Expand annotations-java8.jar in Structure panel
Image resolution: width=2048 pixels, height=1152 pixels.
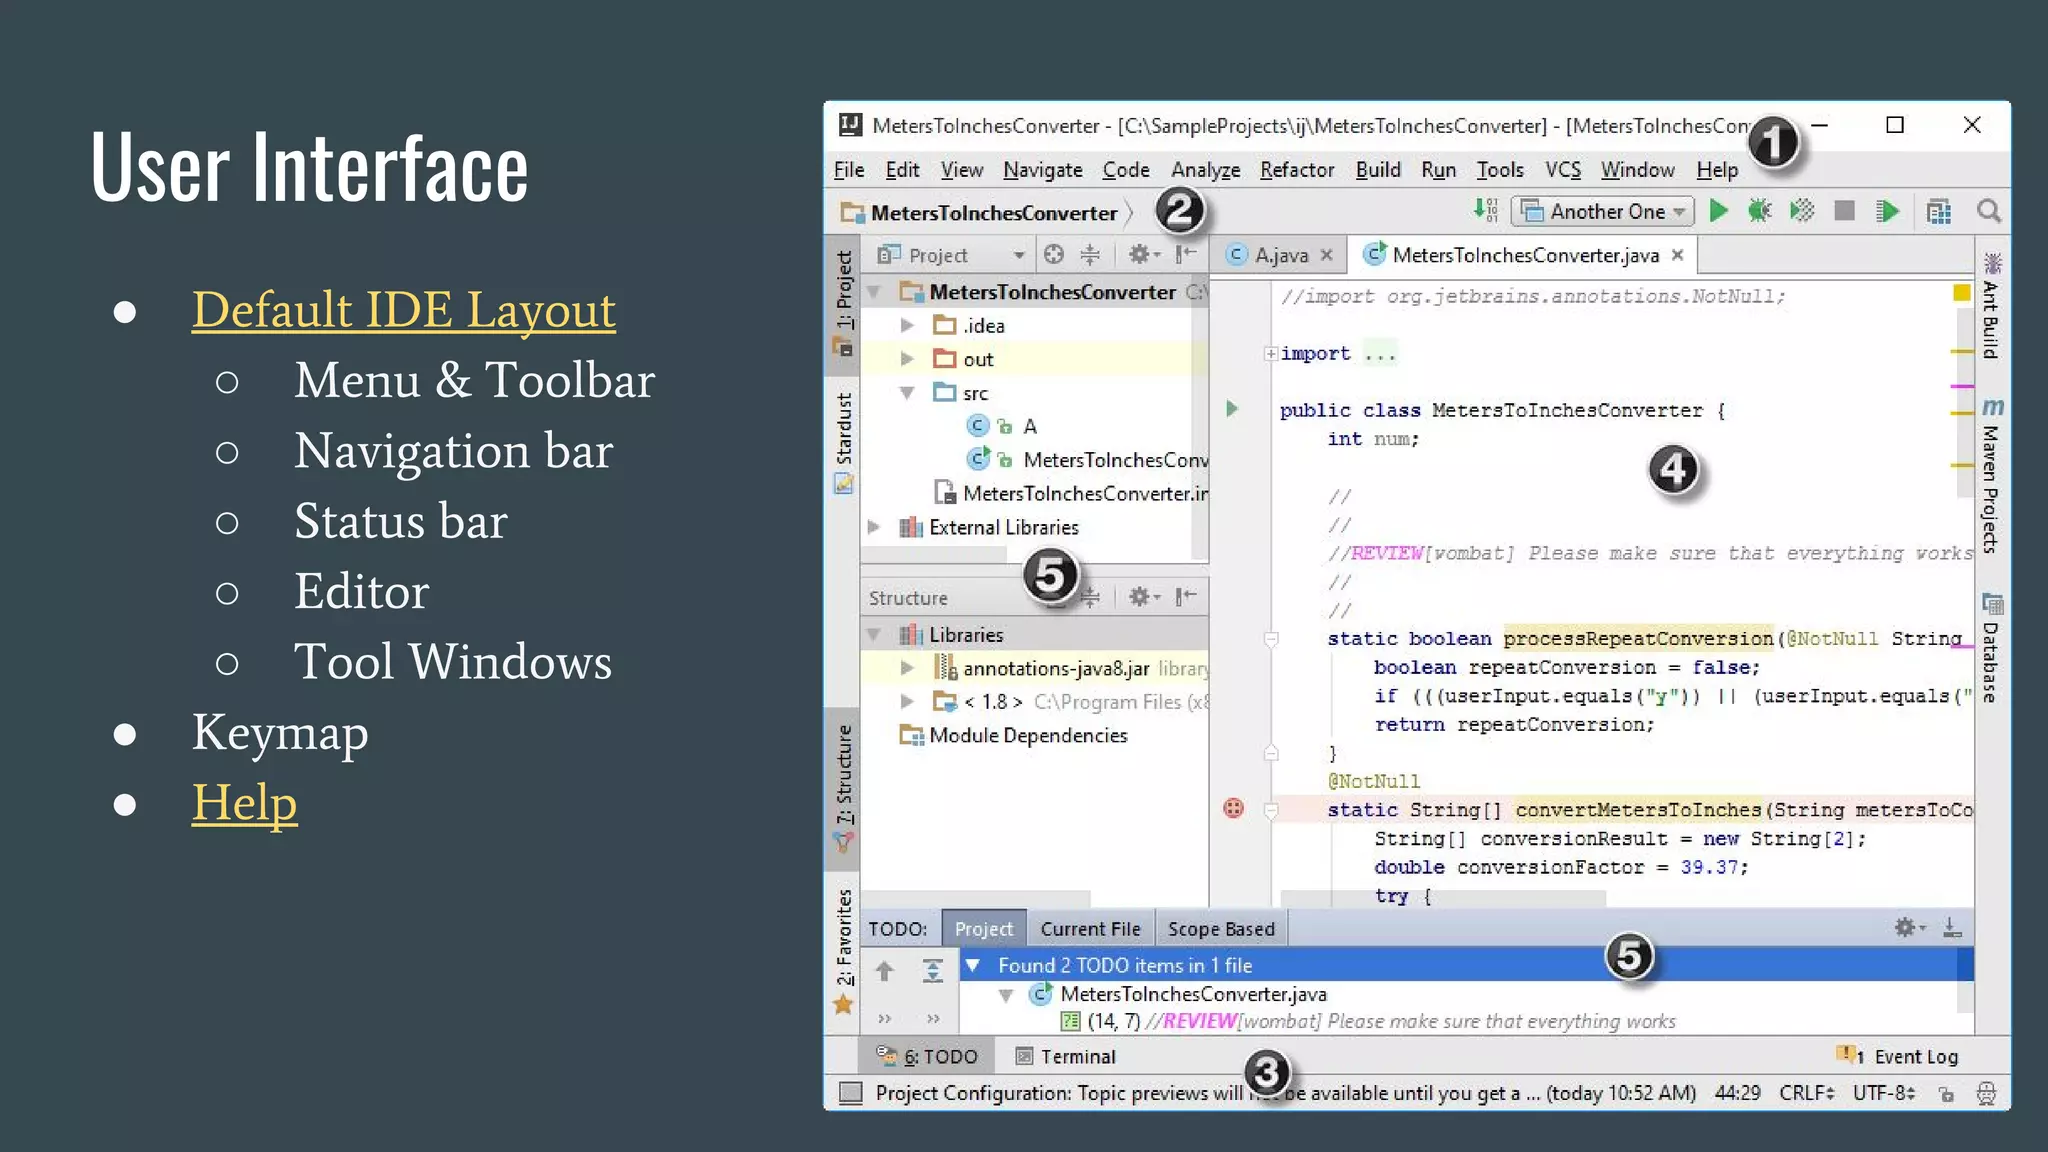tap(907, 667)
